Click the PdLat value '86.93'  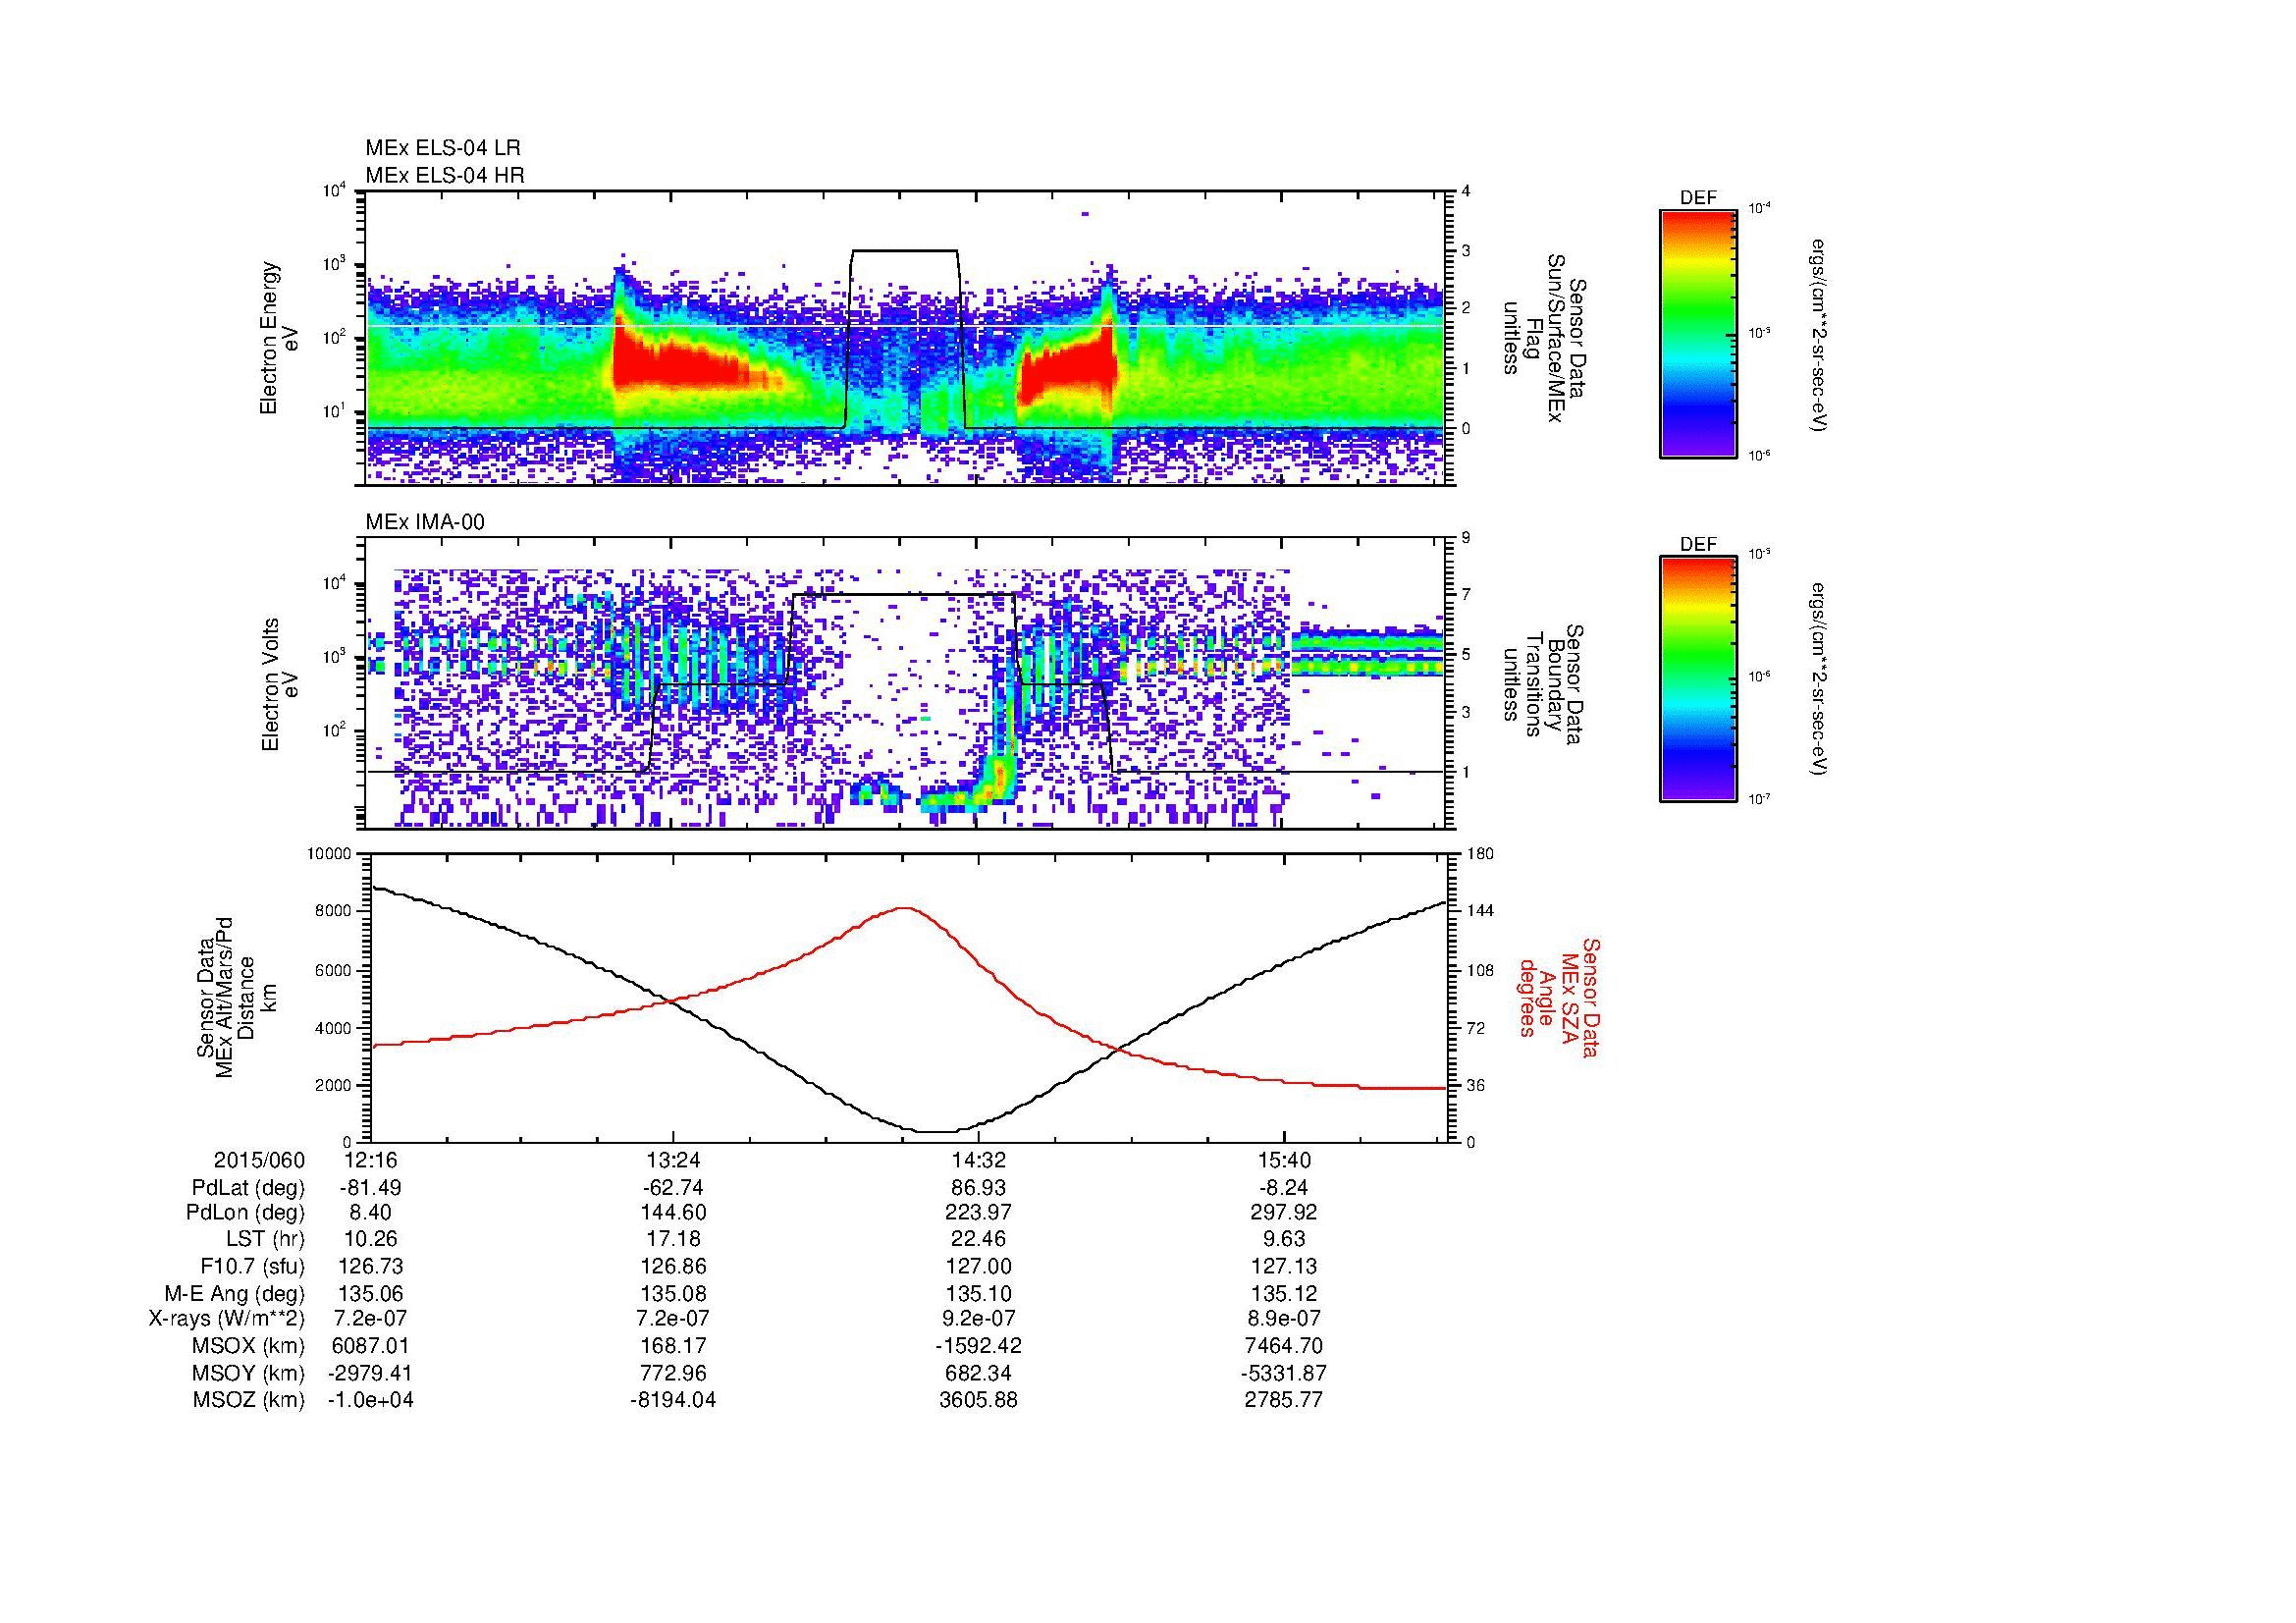click(979, 1188)
